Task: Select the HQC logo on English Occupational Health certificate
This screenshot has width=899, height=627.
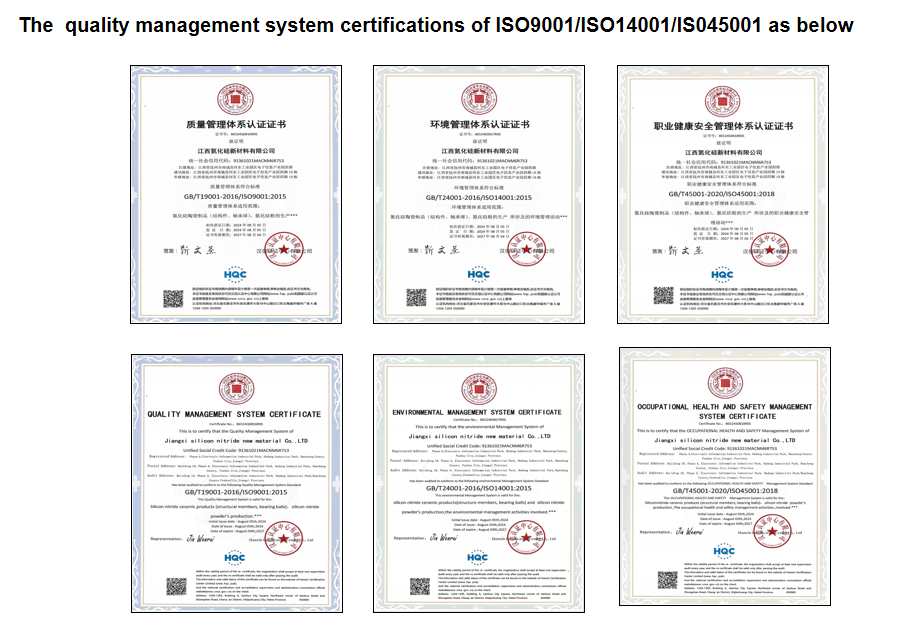Action: pyautogui.click(x=724, y=551)
